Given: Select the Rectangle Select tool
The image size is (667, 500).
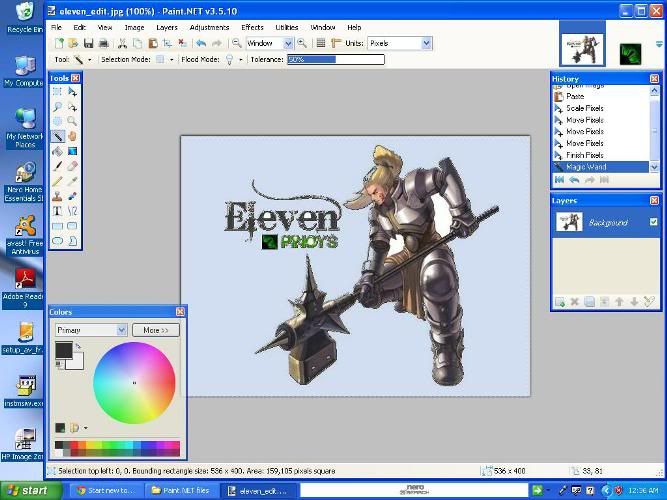Looking at the screenshot, I should pyautogui.click(x=57, y=91).
